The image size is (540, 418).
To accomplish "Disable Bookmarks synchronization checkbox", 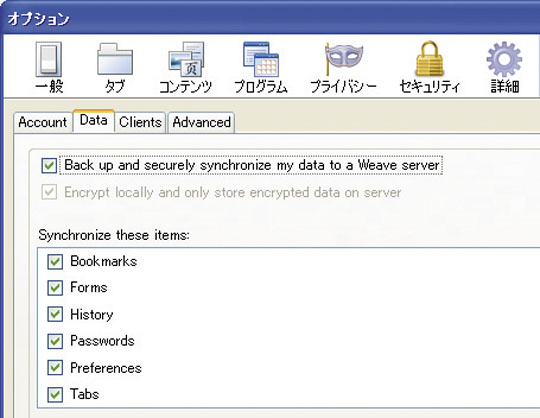I will (55, 261).
